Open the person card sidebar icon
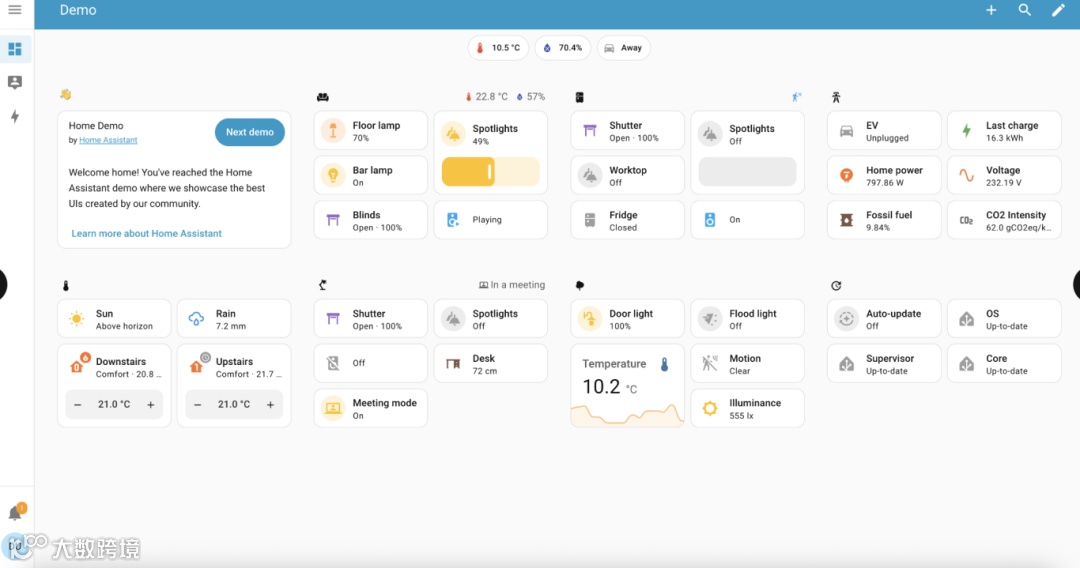Image resolution: width=1080 pixels, height=568 pixels. tap(14, 83)
